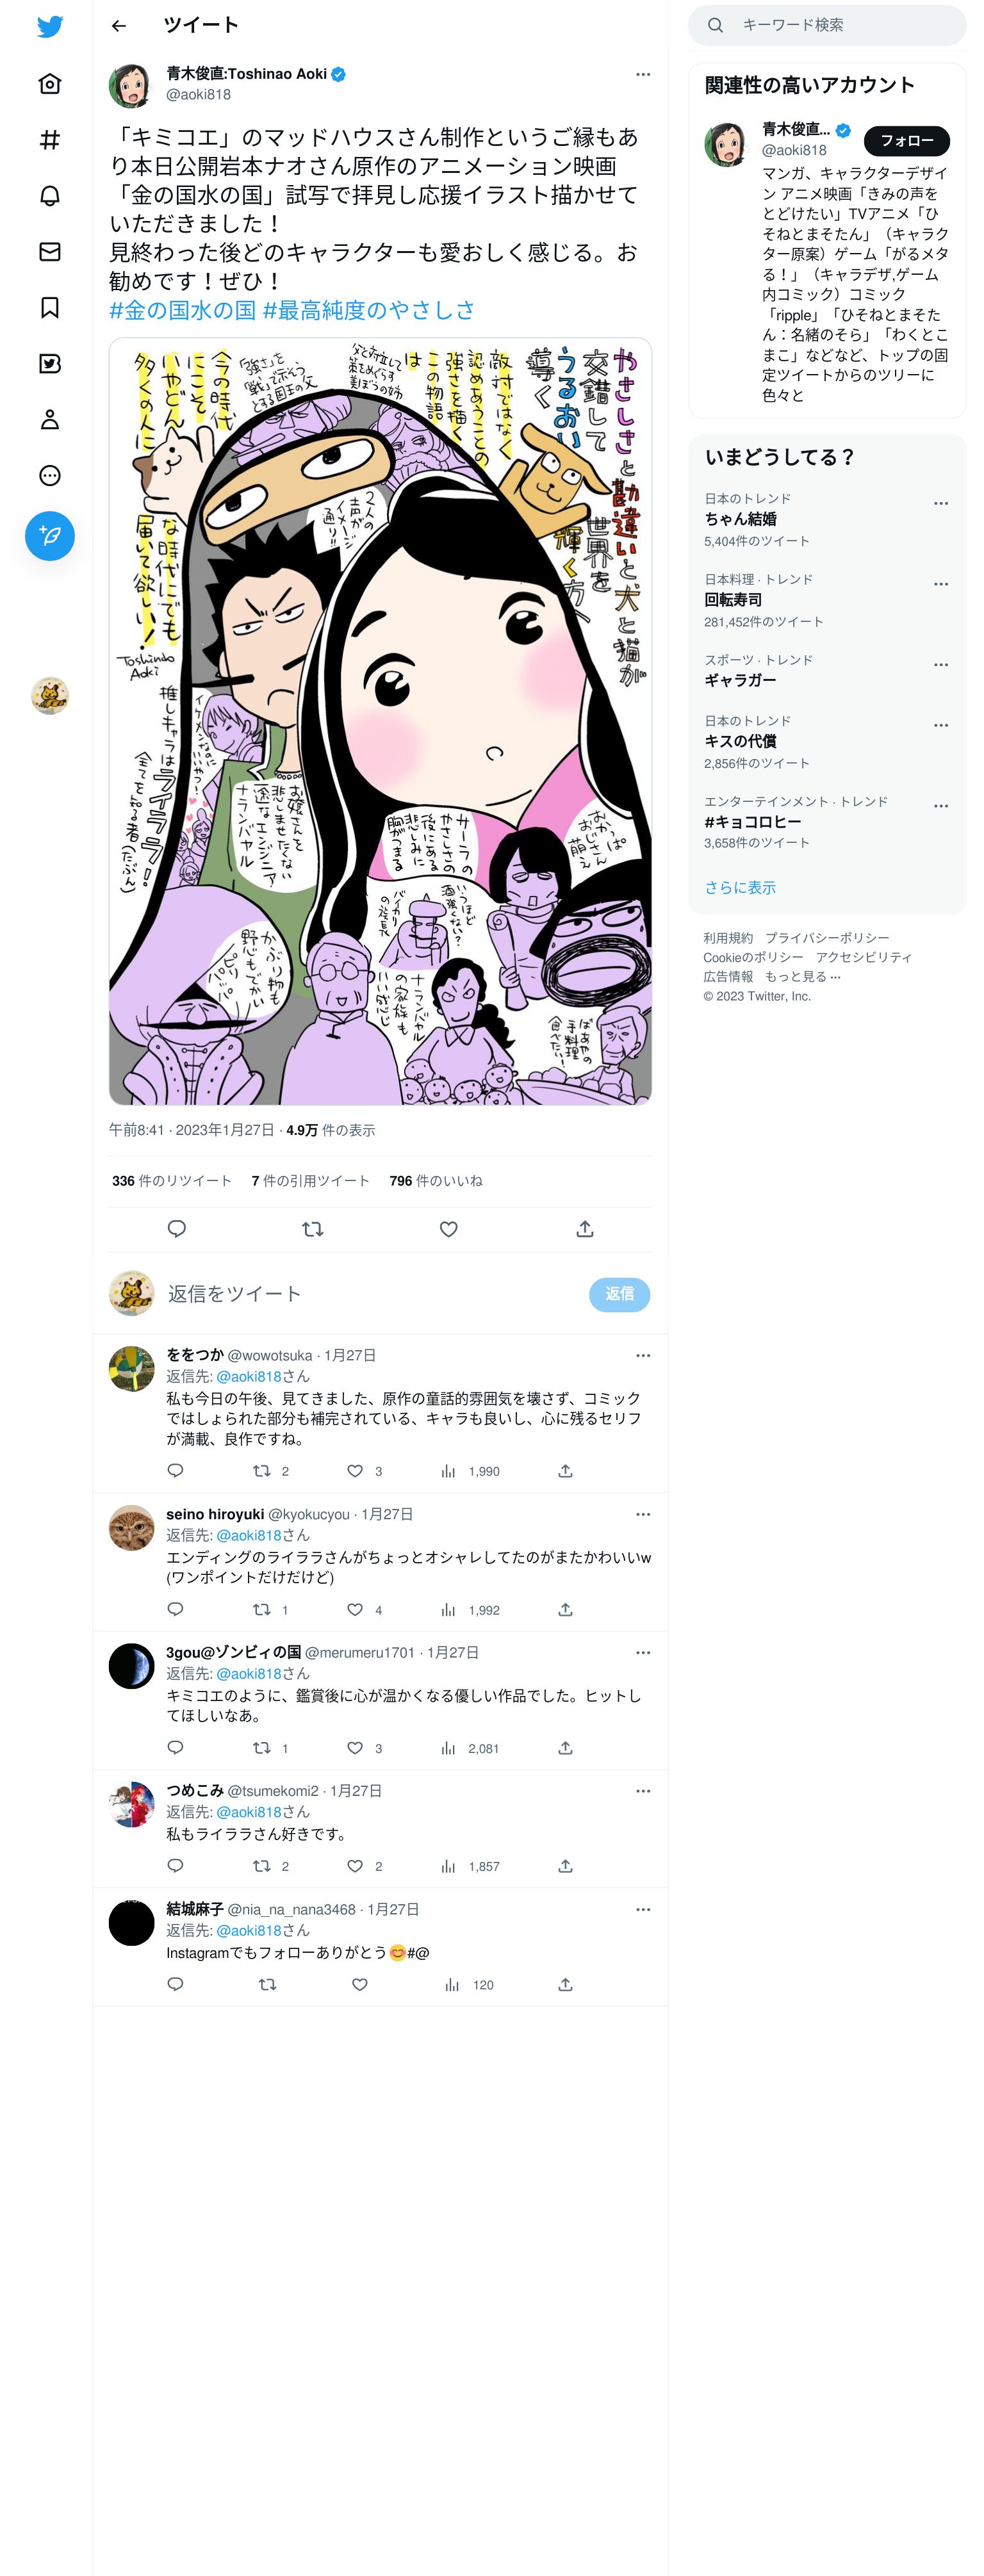The image size is (984, 2576).
Task: Open hashtag #金の国水の国 link
Action: (x=182, y=310)
